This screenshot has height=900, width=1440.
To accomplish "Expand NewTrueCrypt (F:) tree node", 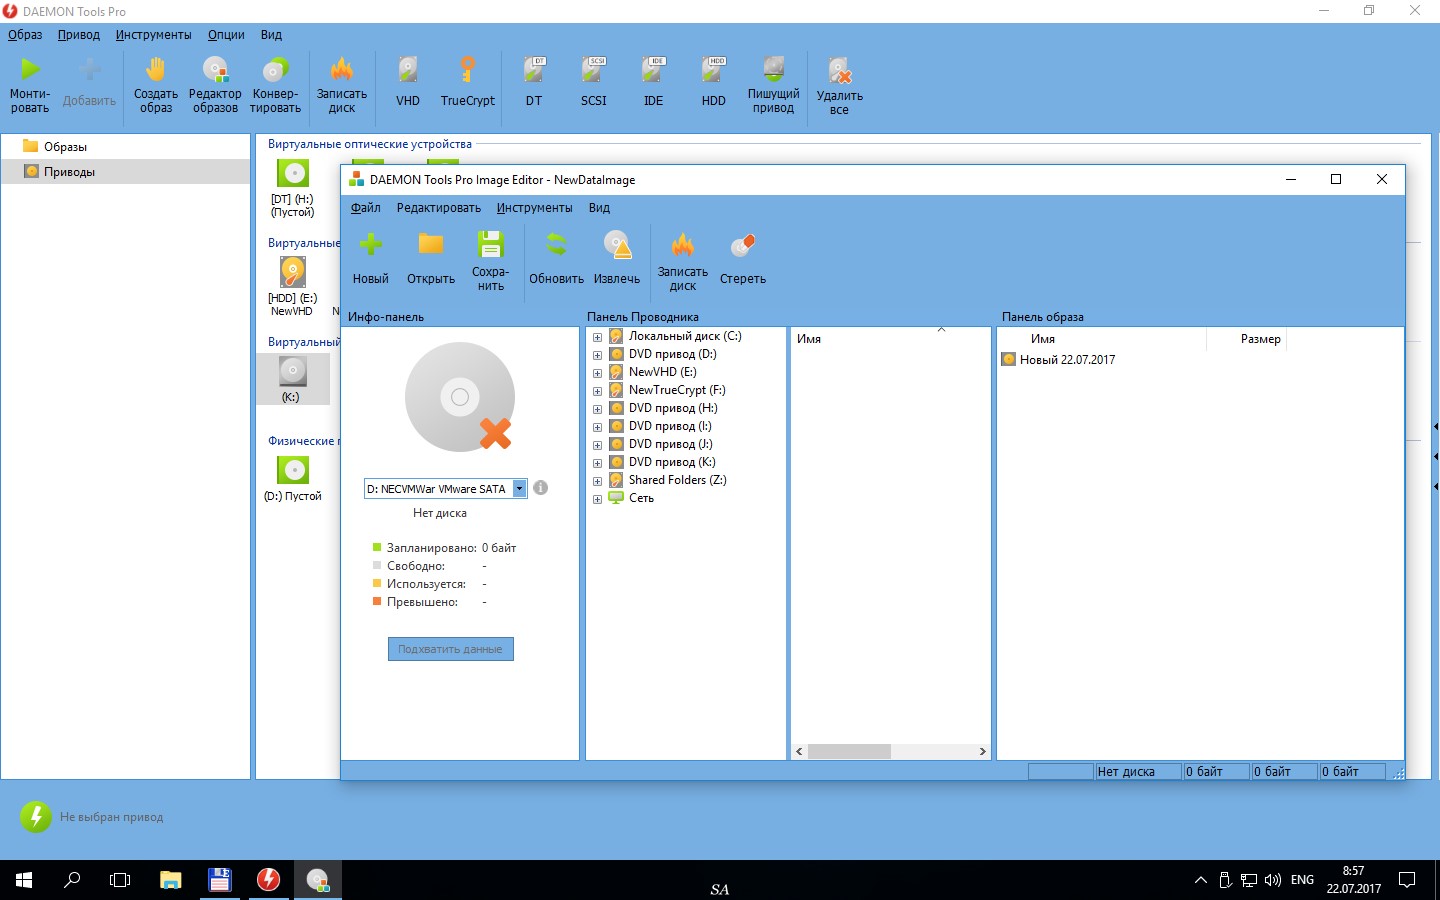I will point(597,391).
